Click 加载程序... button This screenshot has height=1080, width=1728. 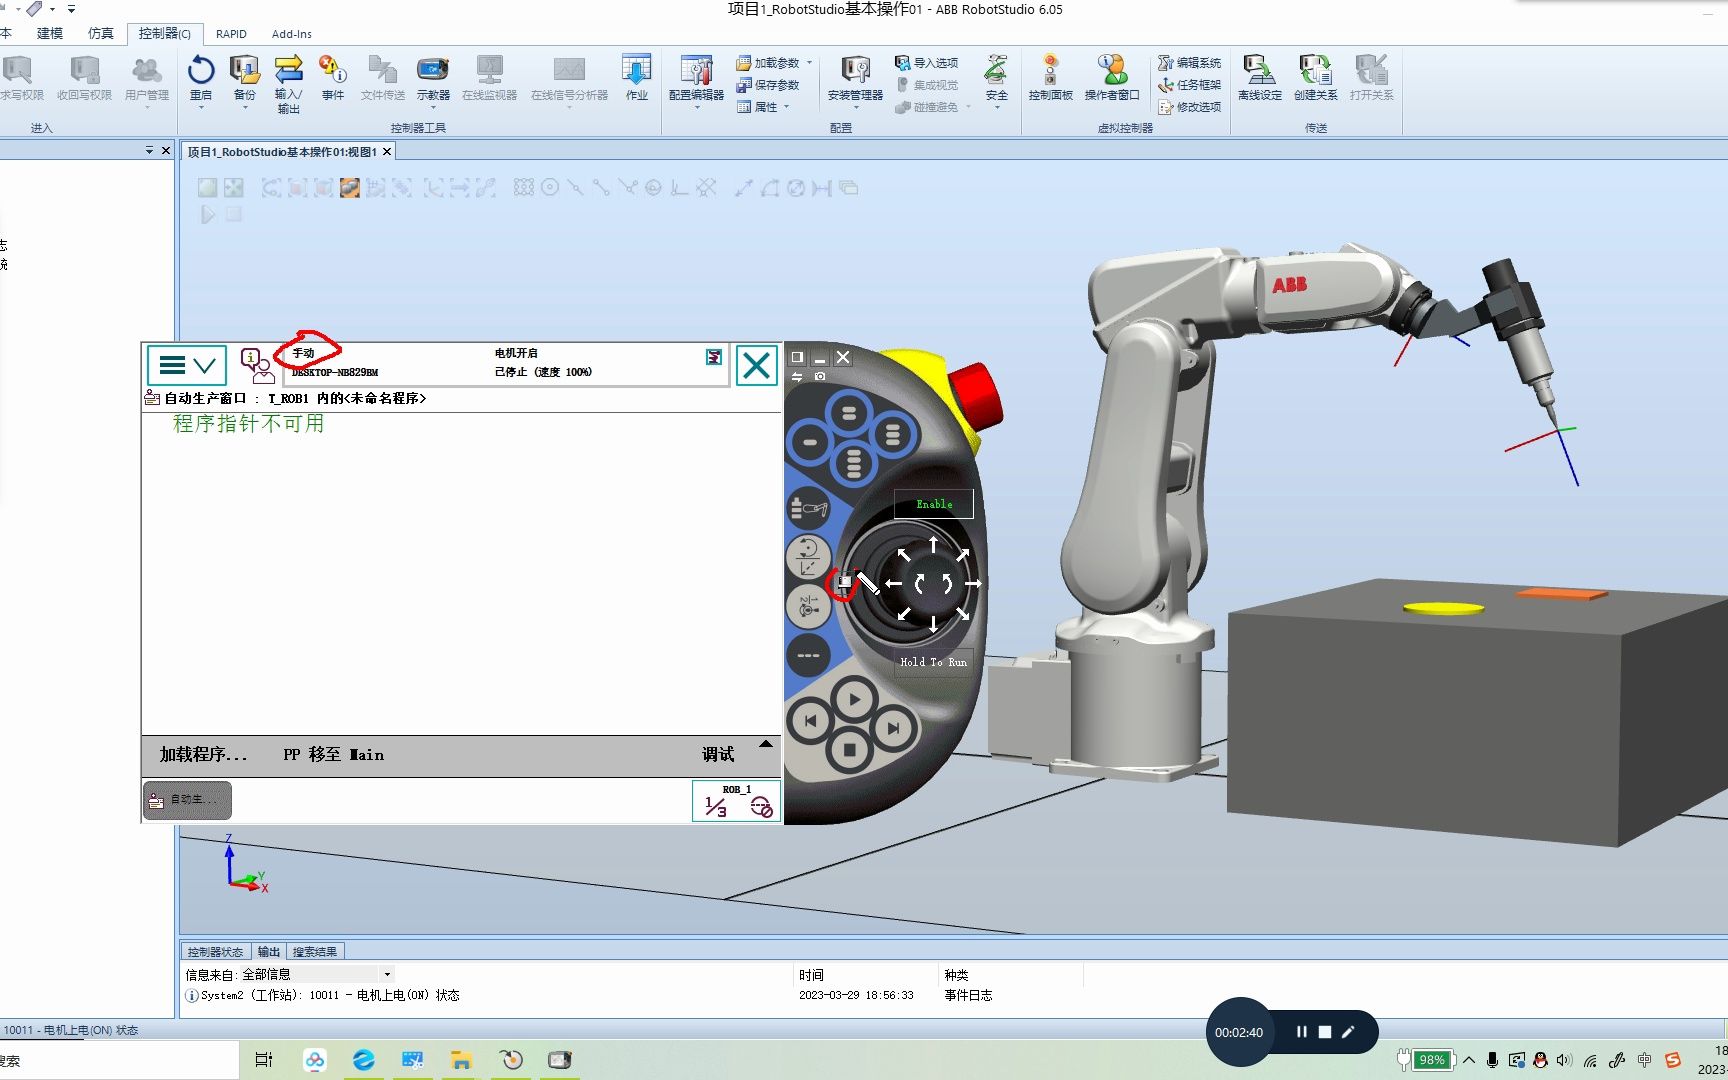(x=203, y=755)
